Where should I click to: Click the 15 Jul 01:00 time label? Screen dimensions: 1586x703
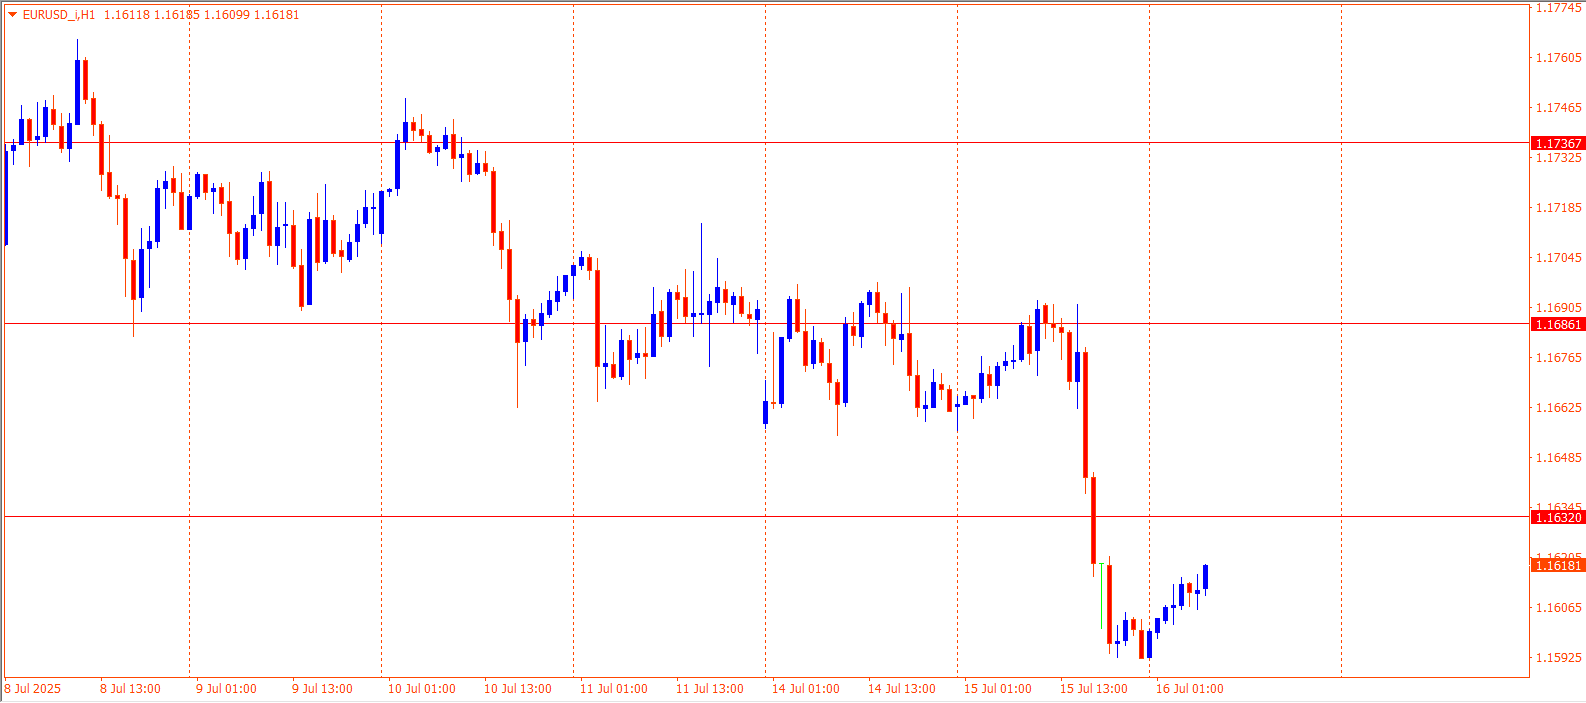tap(998, 689)
